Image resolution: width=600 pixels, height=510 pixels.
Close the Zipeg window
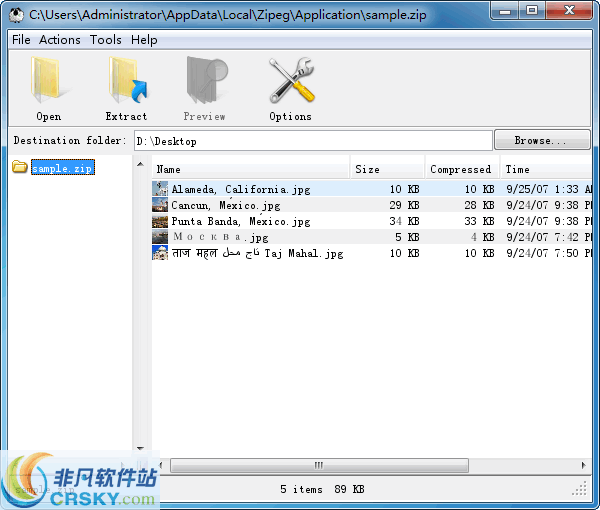pos(569,11)
